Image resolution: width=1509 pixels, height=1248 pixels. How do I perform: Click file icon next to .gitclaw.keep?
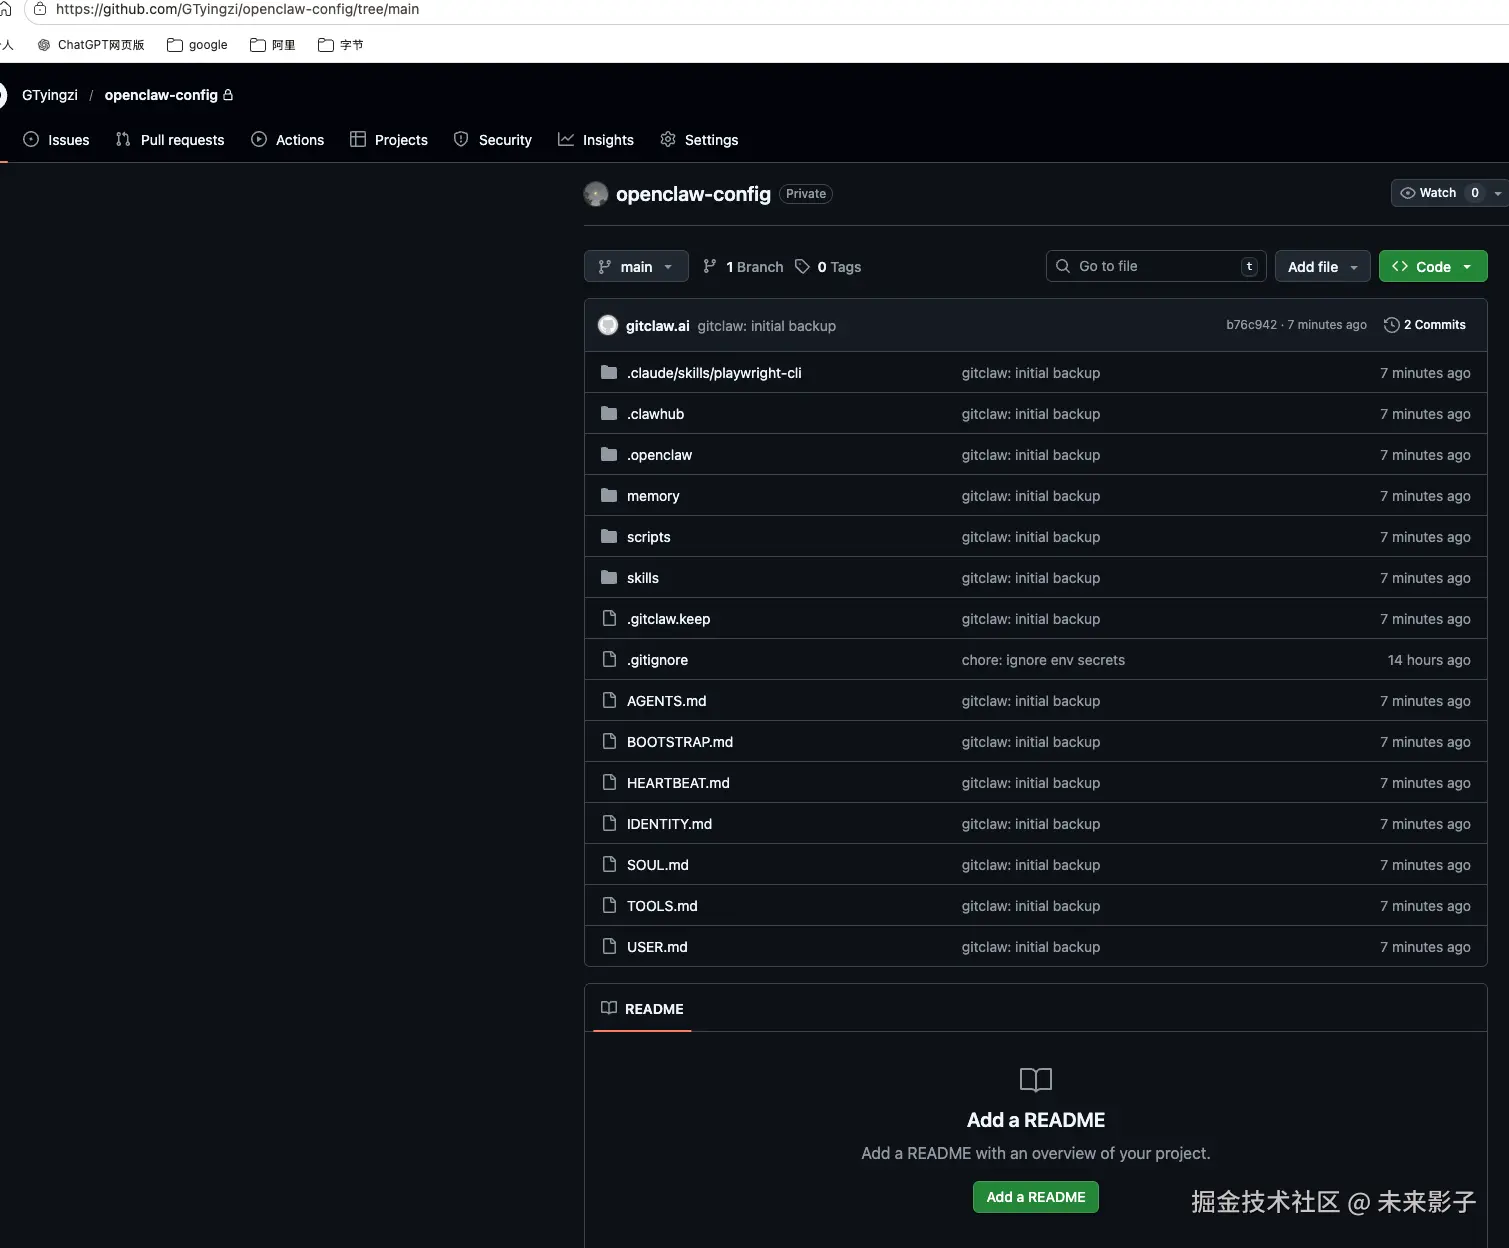[x=609, y=618]
